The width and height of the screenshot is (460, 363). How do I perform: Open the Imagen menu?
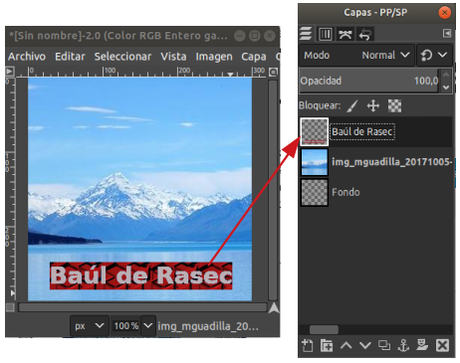point(214,56)
